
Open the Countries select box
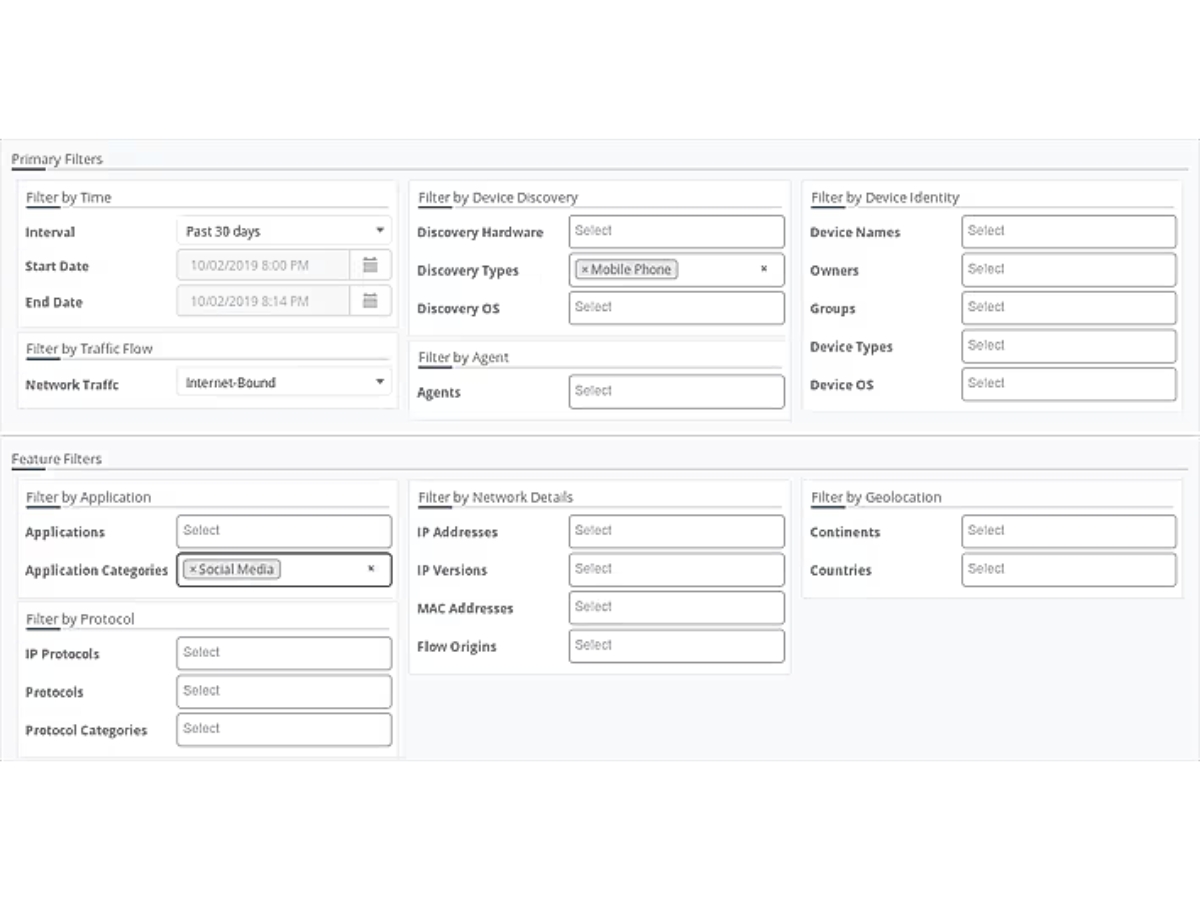tap(1069, 570)
